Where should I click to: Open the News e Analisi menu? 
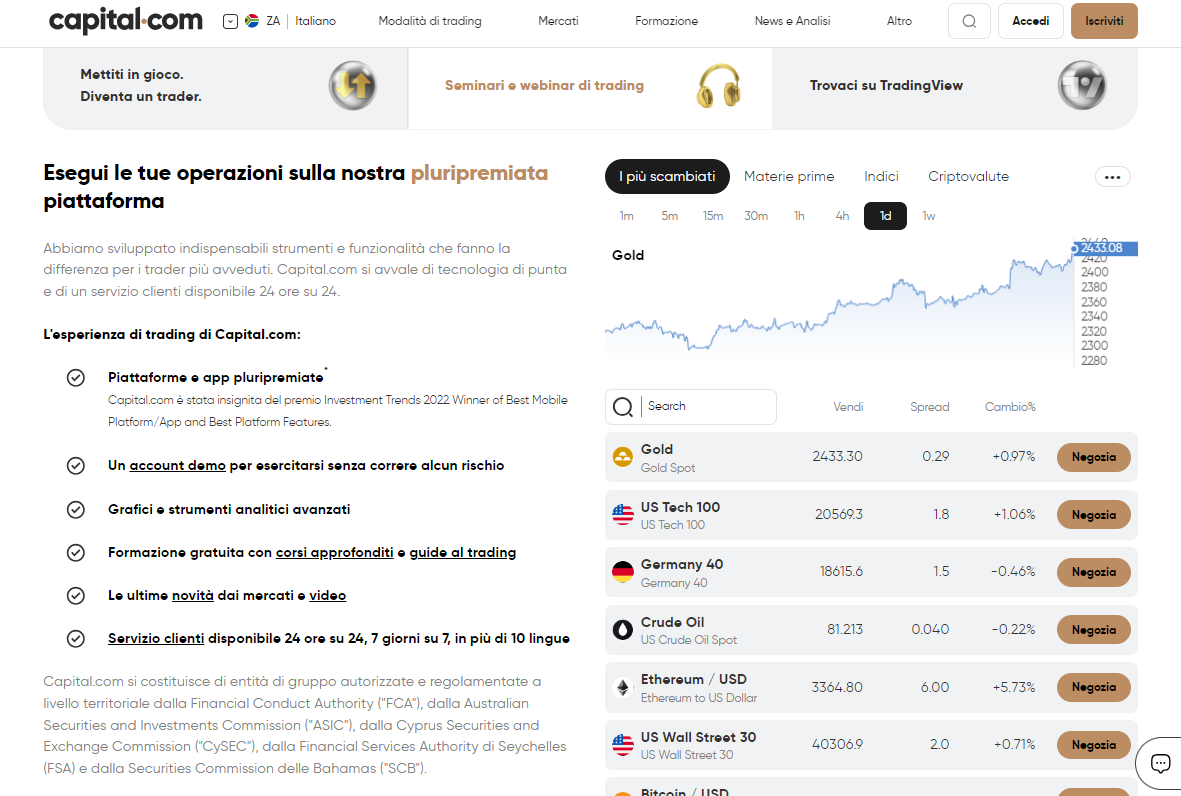click(x=792, y=21)
